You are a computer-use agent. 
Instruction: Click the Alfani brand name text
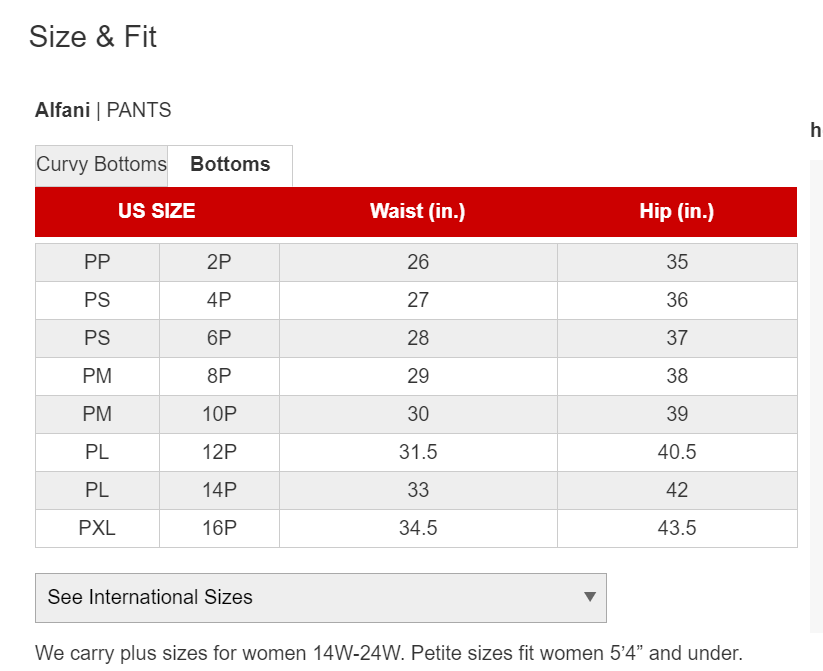tap(62, 110)
